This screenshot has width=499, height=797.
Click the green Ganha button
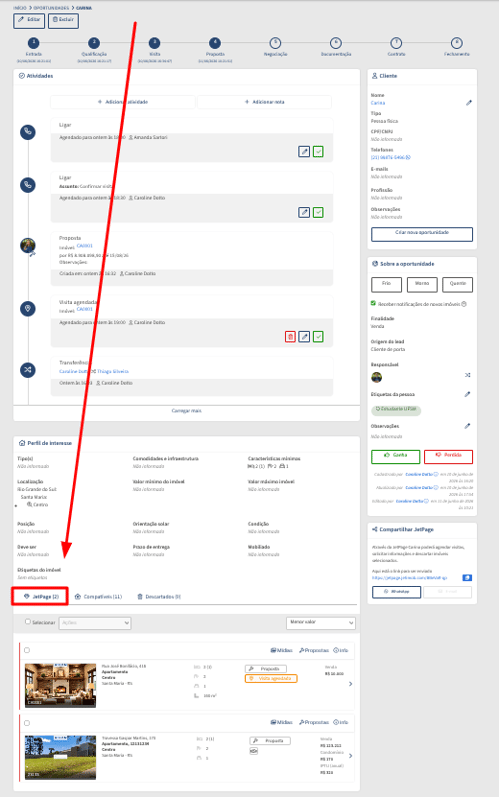[x=395, y=456]
